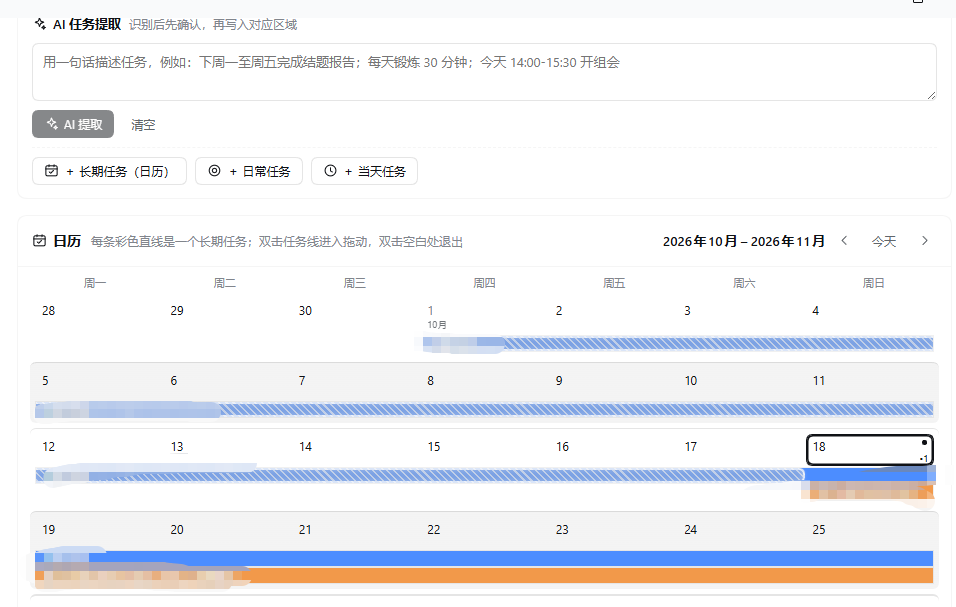Select calendar day 4

tap(816, 311)
